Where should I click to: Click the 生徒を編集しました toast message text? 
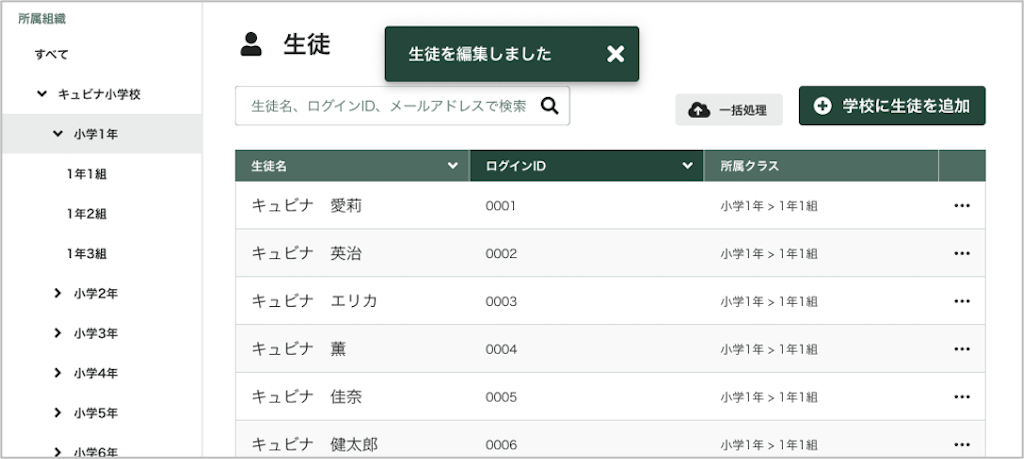point(480,54)
